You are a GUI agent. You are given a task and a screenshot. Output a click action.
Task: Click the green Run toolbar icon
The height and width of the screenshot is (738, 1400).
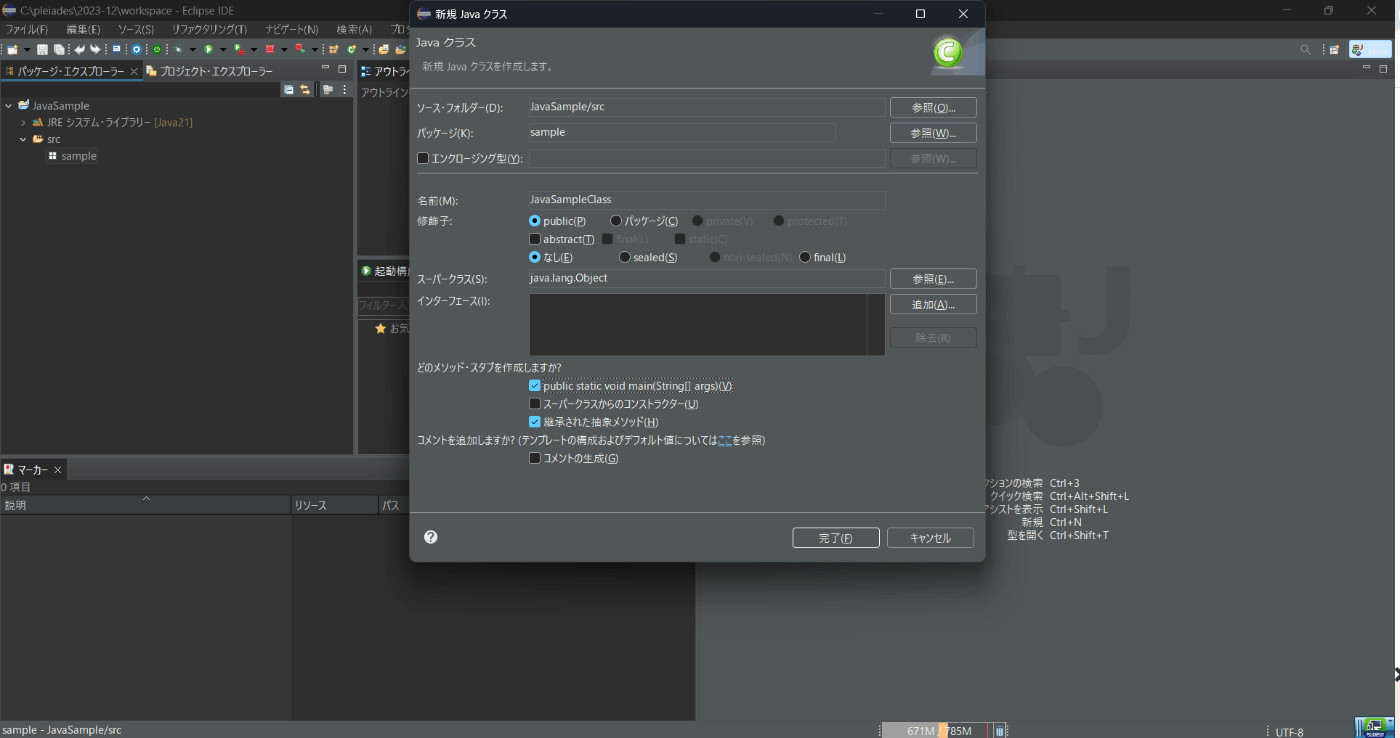[x=209, y=49]
